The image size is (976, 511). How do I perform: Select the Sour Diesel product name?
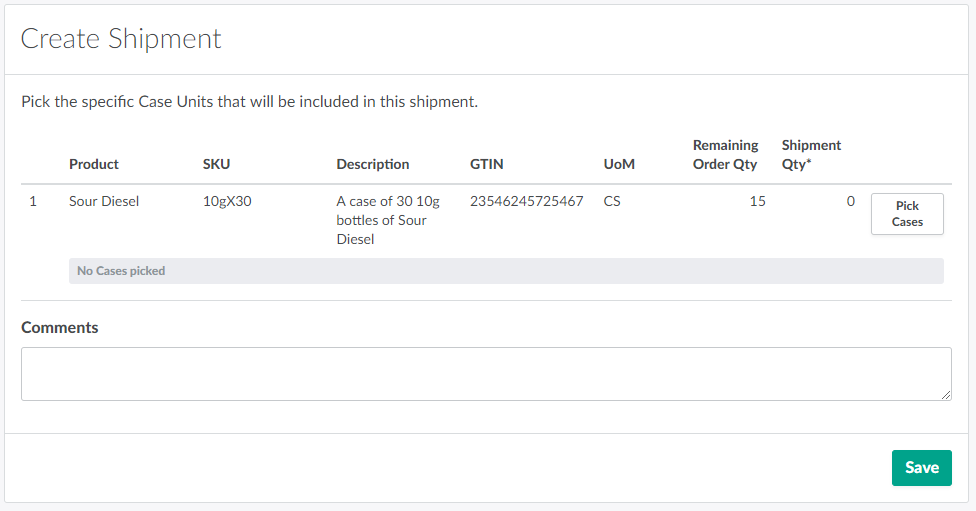click(104, 201)
